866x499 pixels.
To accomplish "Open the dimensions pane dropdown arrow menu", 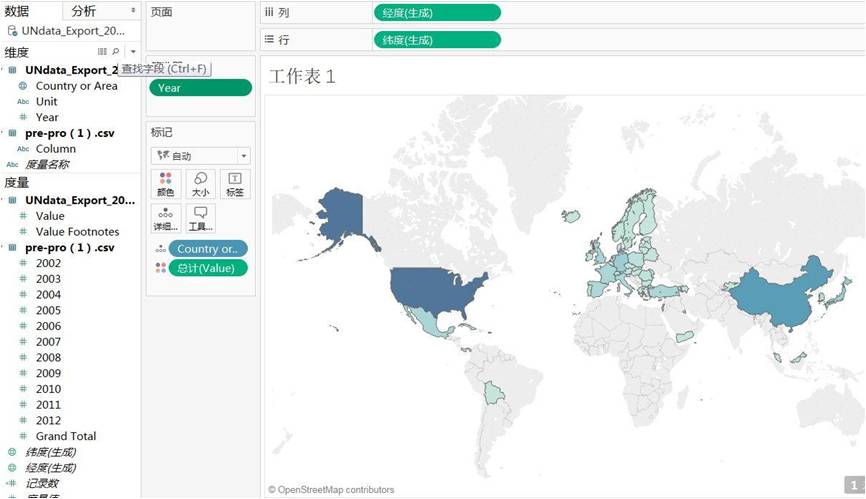I will 133,51.
